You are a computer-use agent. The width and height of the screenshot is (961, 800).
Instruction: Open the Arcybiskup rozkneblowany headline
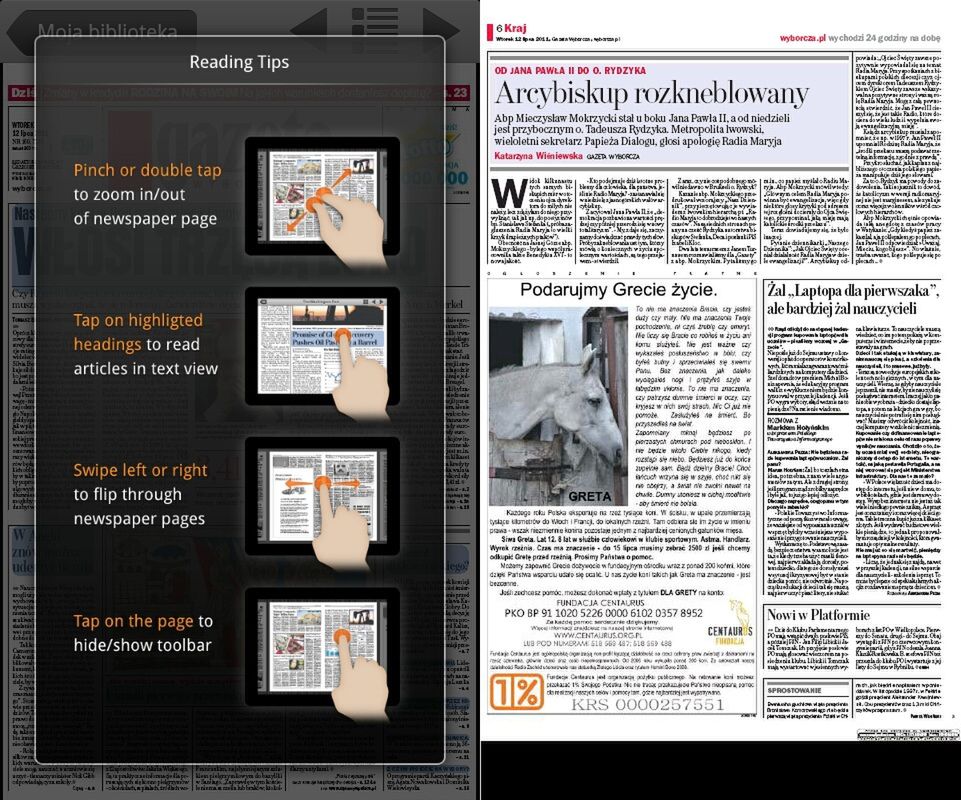coord(651,94)
